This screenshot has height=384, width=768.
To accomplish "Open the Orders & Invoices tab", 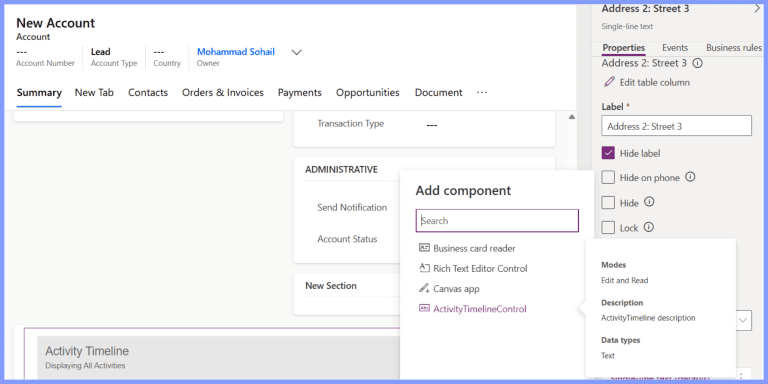I will tap(223, 93).
